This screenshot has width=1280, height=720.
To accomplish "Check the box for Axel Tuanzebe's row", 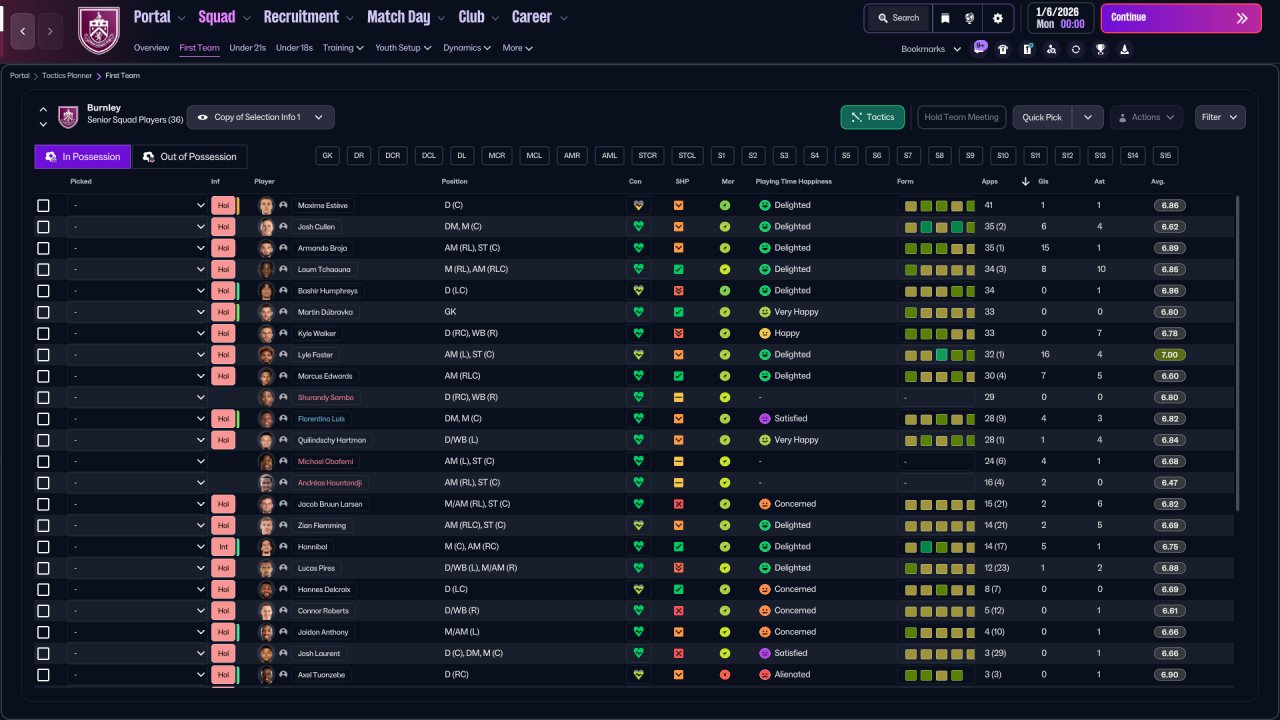I will [x=43, y=675].
